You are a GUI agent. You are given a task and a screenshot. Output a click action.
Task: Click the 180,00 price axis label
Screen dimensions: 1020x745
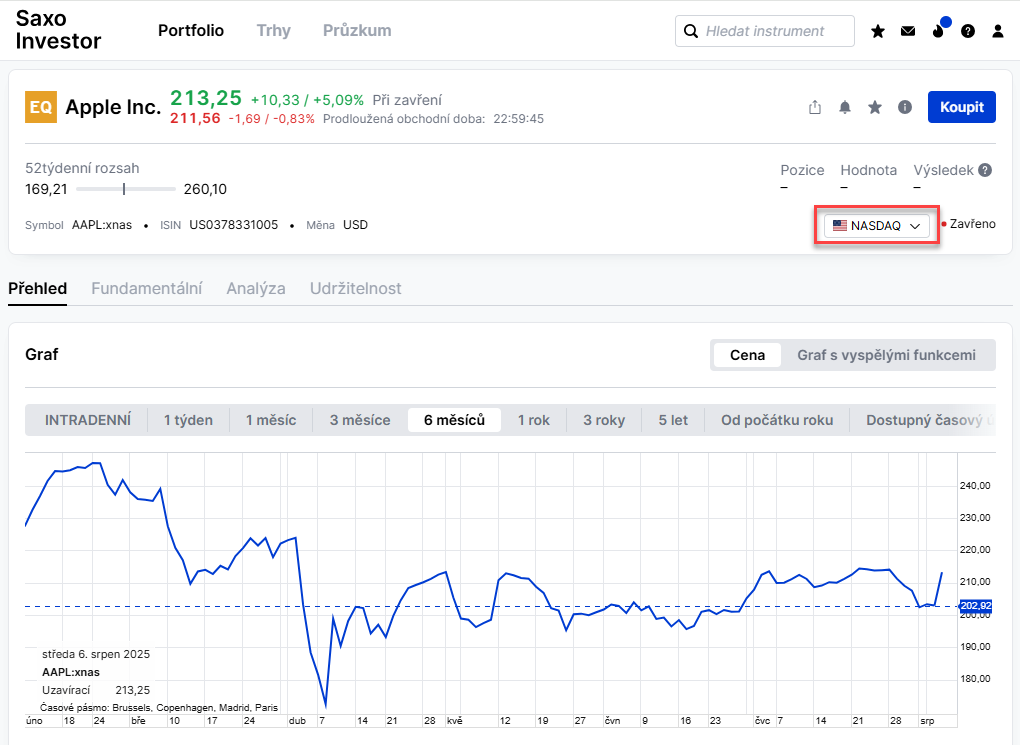point(974,679)
